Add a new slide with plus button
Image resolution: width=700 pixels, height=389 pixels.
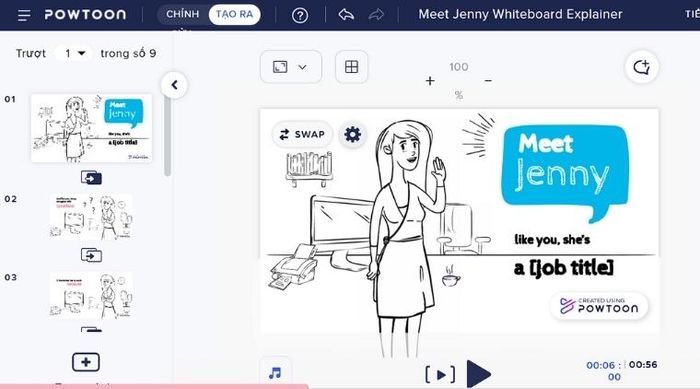[86, 362]
